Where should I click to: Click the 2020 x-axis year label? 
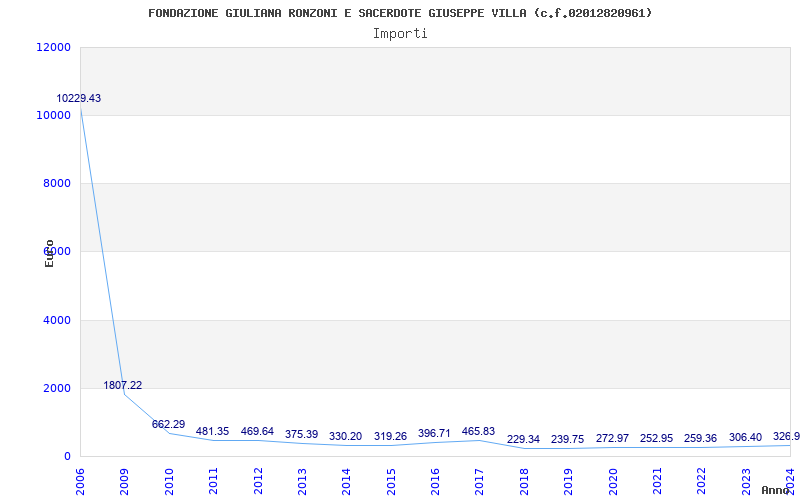(x=613, y=482)
